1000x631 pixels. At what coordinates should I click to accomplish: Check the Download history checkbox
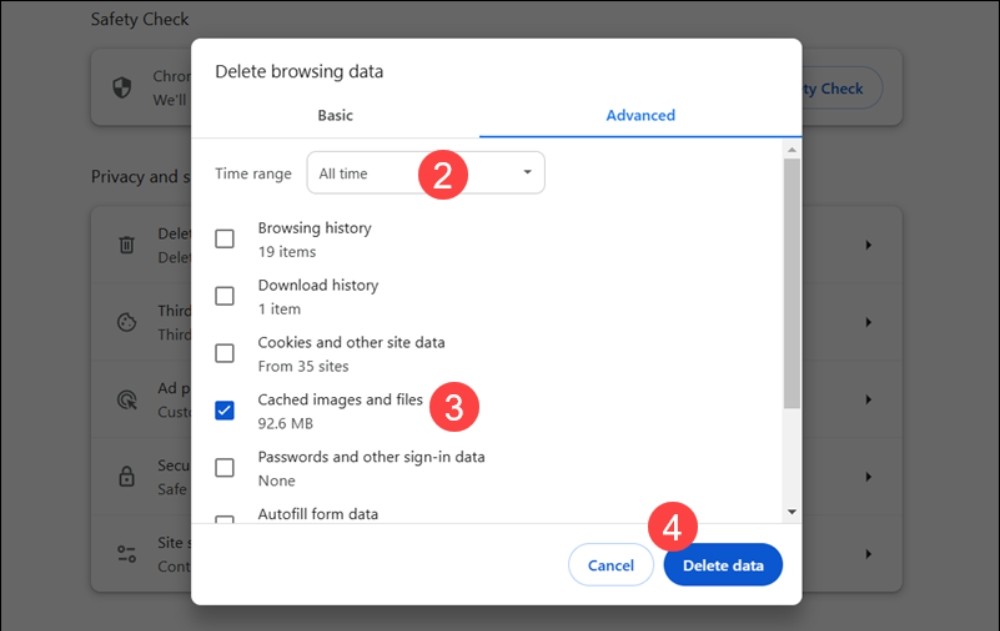click(x=224, y=296)
